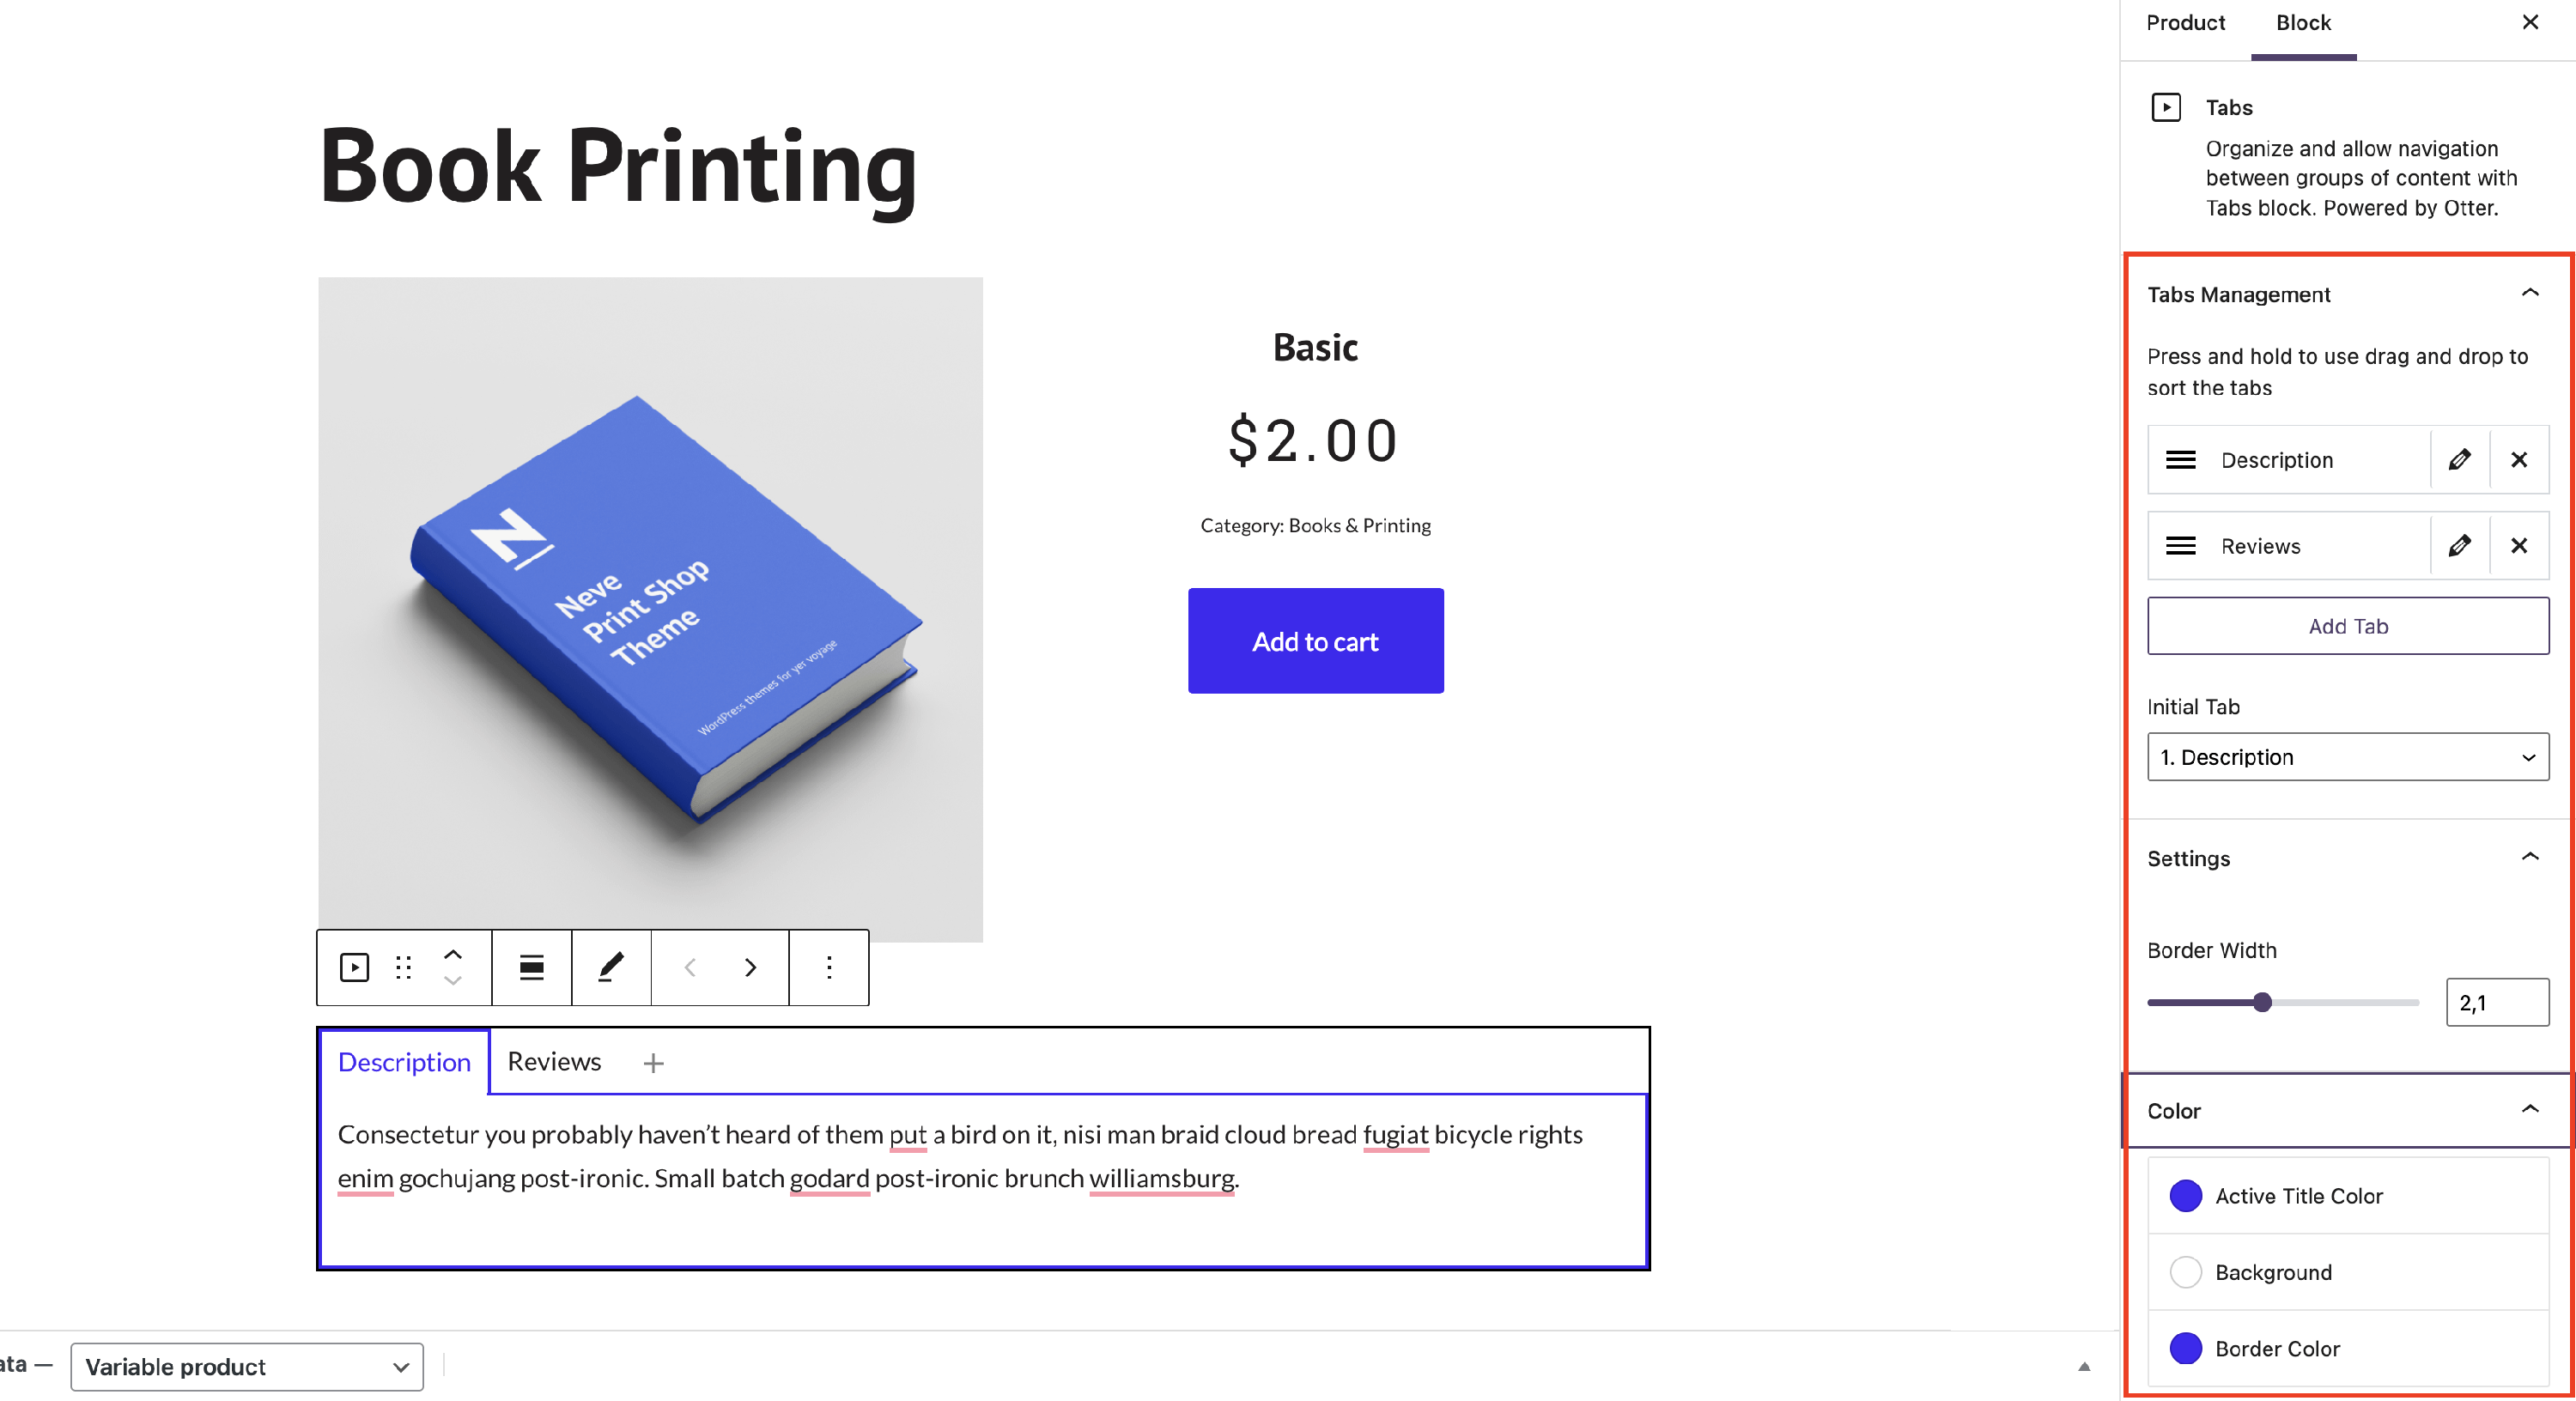Delete the Description tab using its X icon
Viewport: 2576px width, 1401px height.
pyautogui.click(x=2518, y=460)
